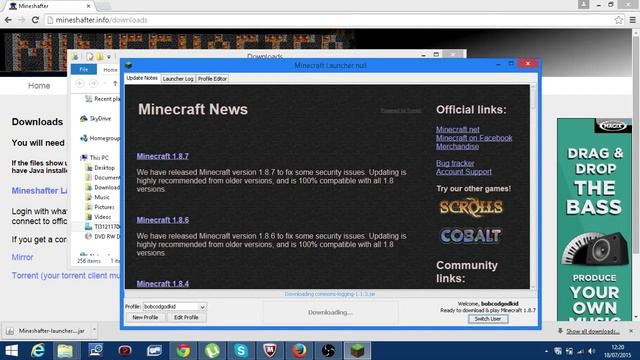Switch to the Minecraft taskbar icon
This screenshot has width=640, height=360.
coord(357,351)
